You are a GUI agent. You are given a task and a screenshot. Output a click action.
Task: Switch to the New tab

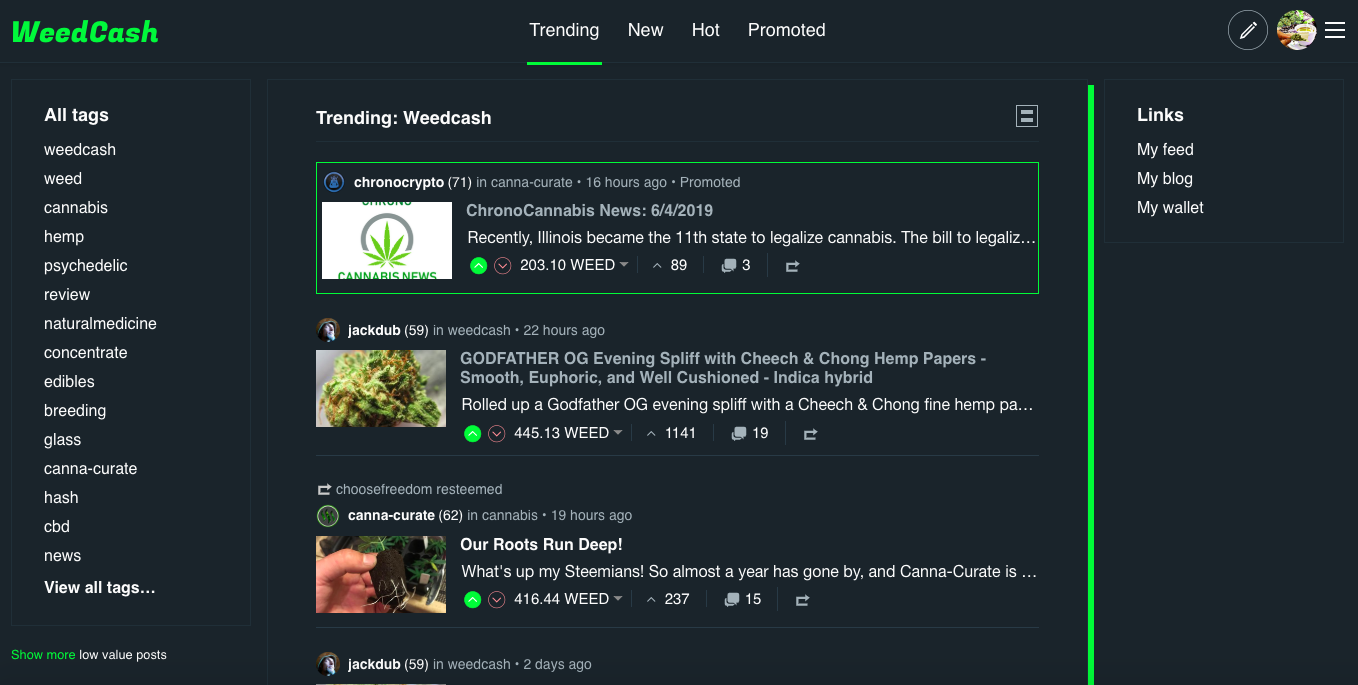coord(645,31)
